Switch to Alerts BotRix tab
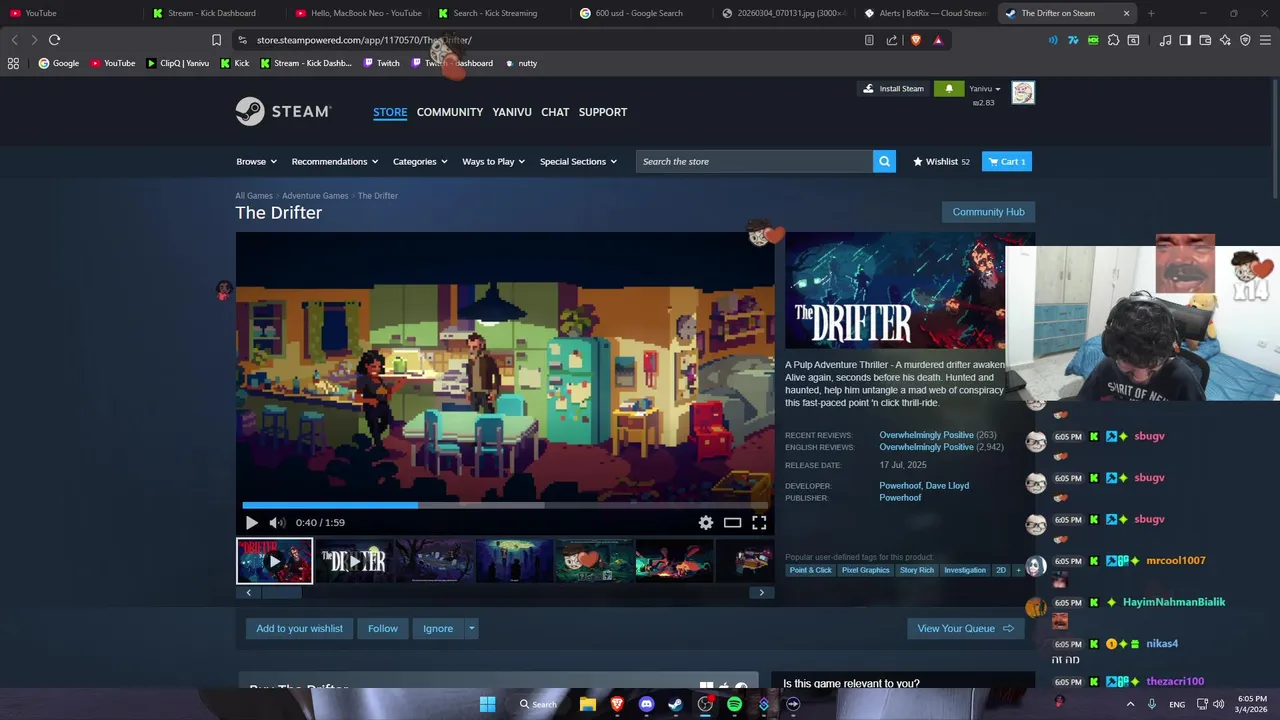 click(926, 13)
